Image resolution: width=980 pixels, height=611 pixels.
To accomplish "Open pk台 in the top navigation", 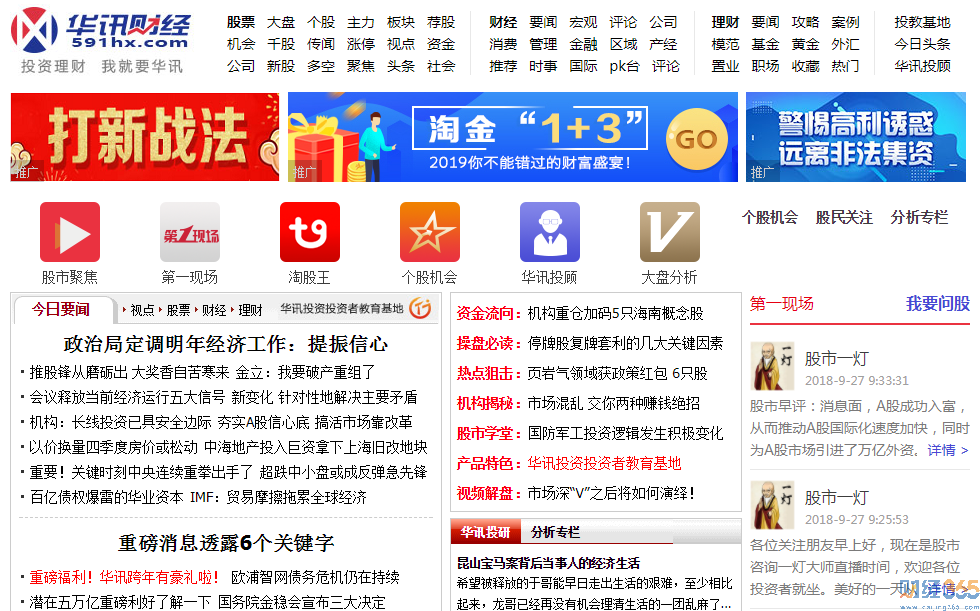I will pyautogui.click(x=624, y=66).
